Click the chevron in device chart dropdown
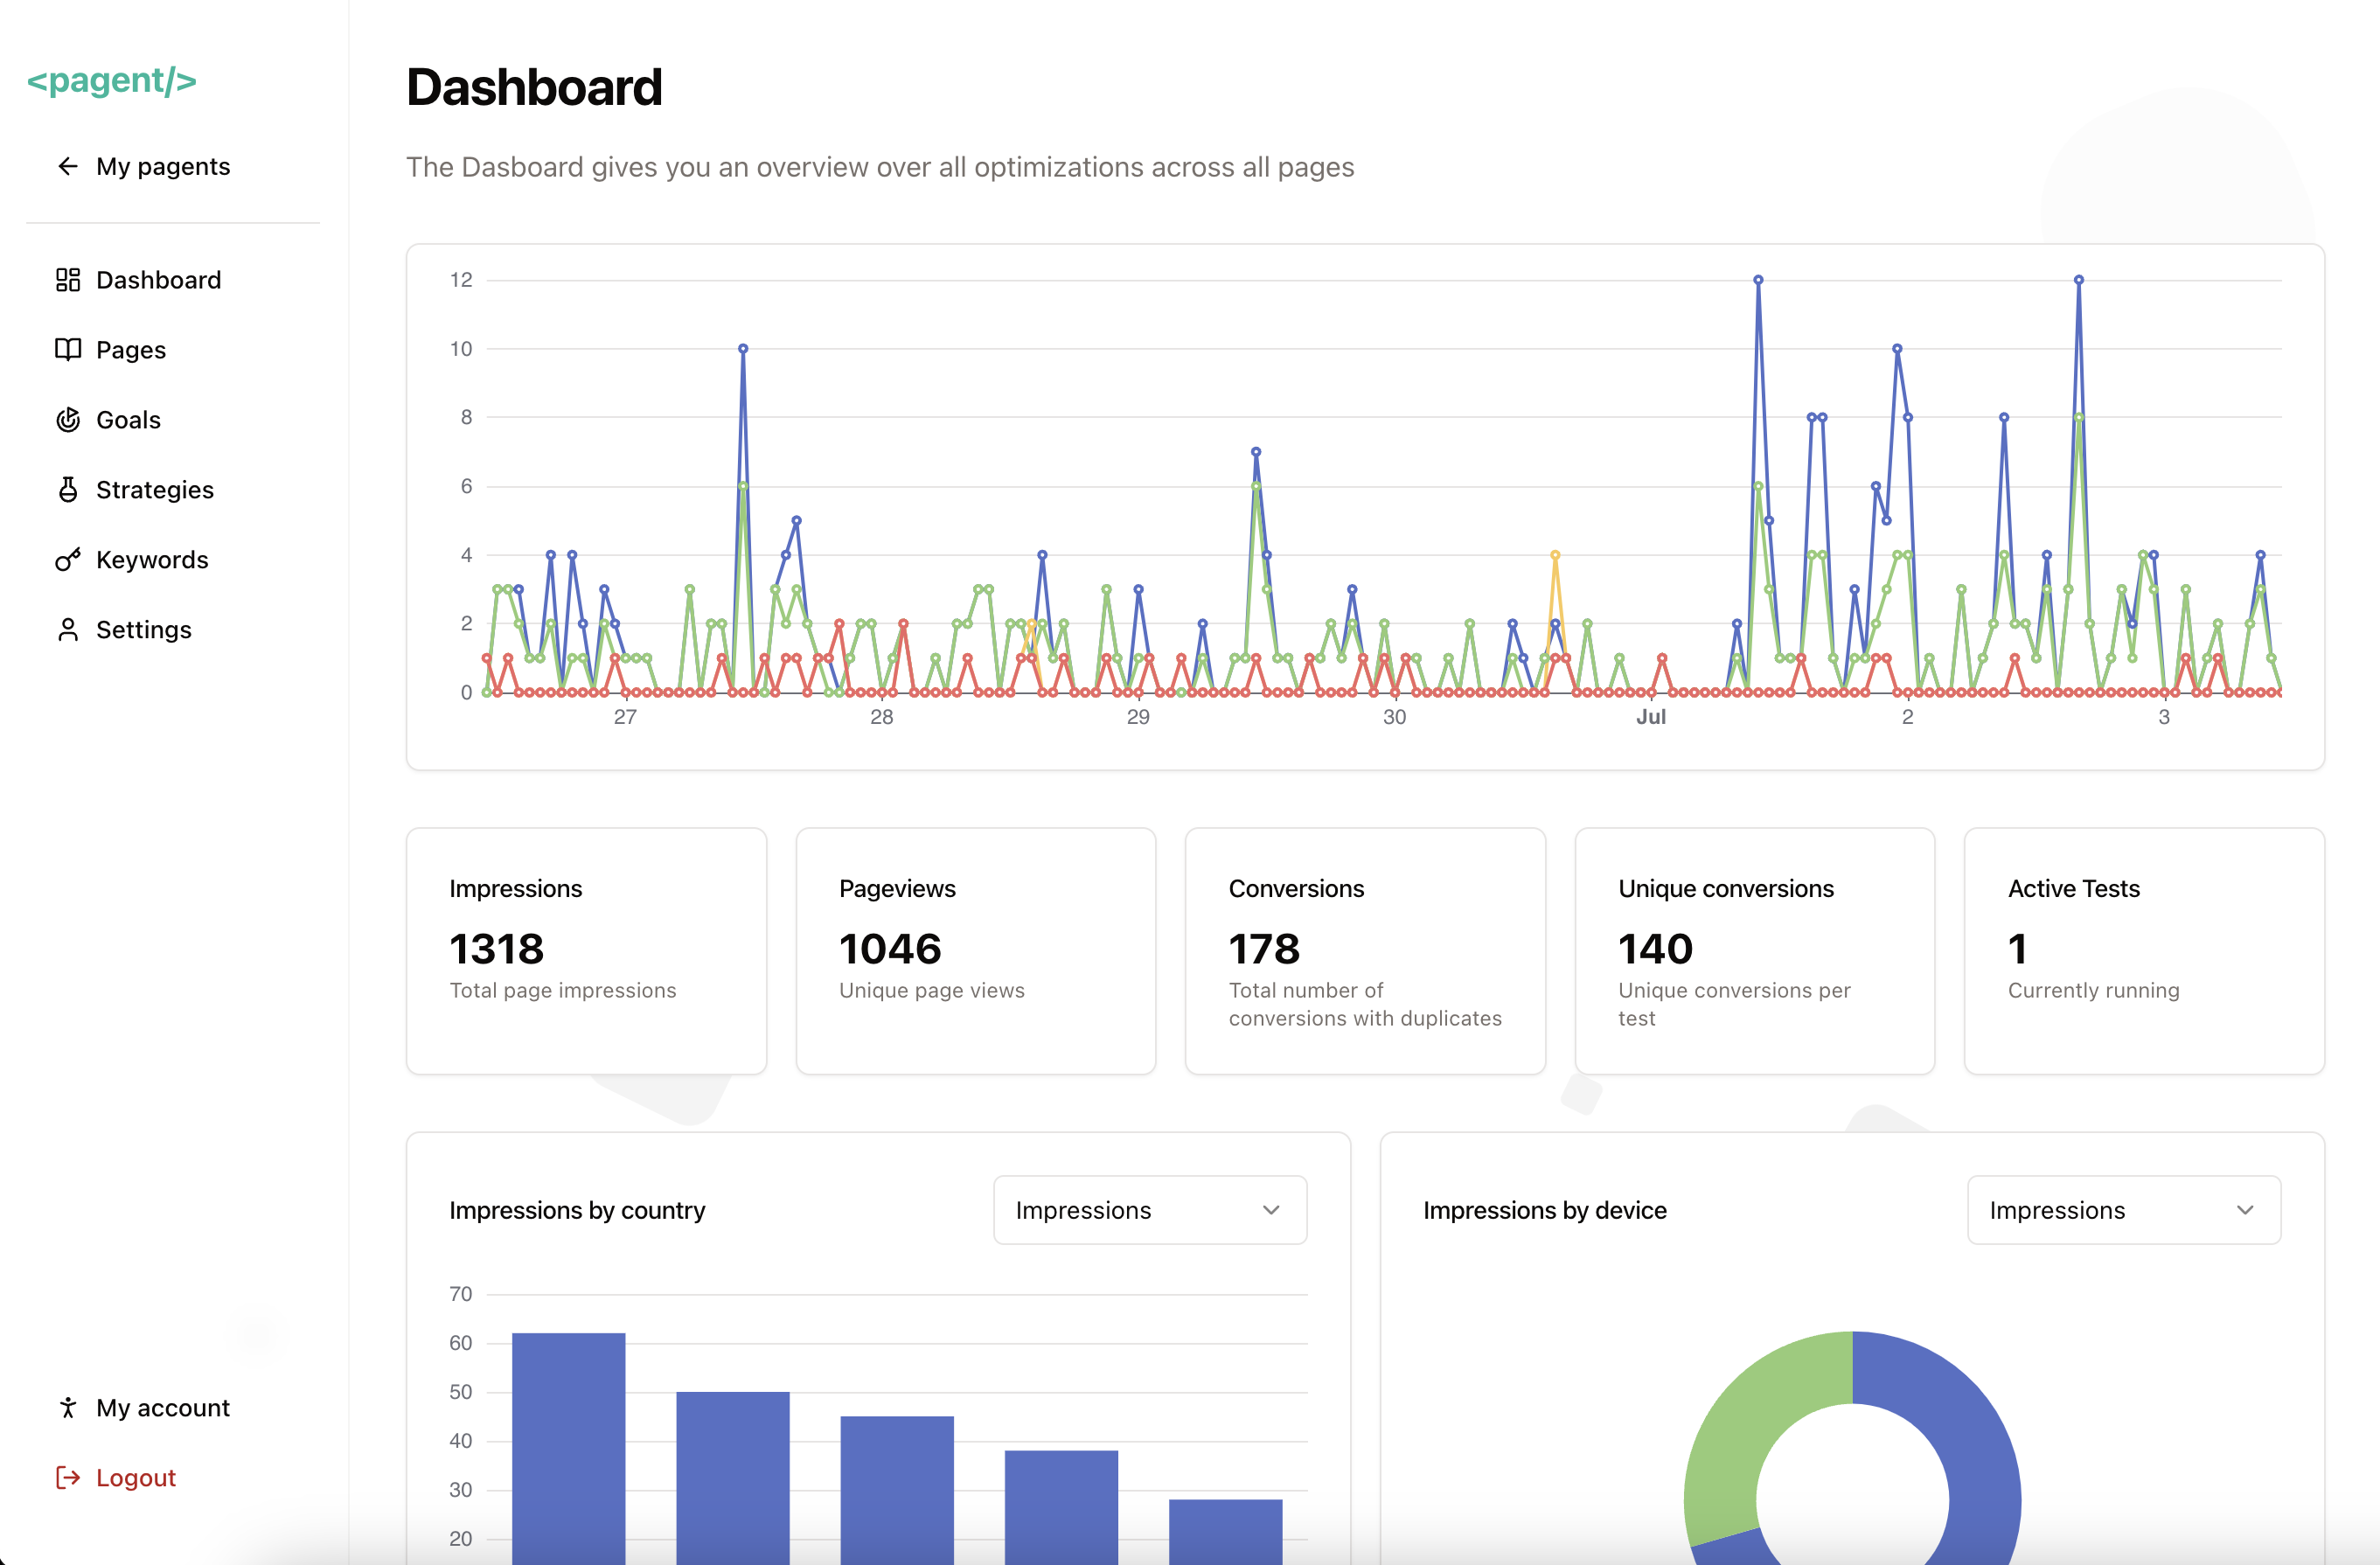 pos(2245,1210)
